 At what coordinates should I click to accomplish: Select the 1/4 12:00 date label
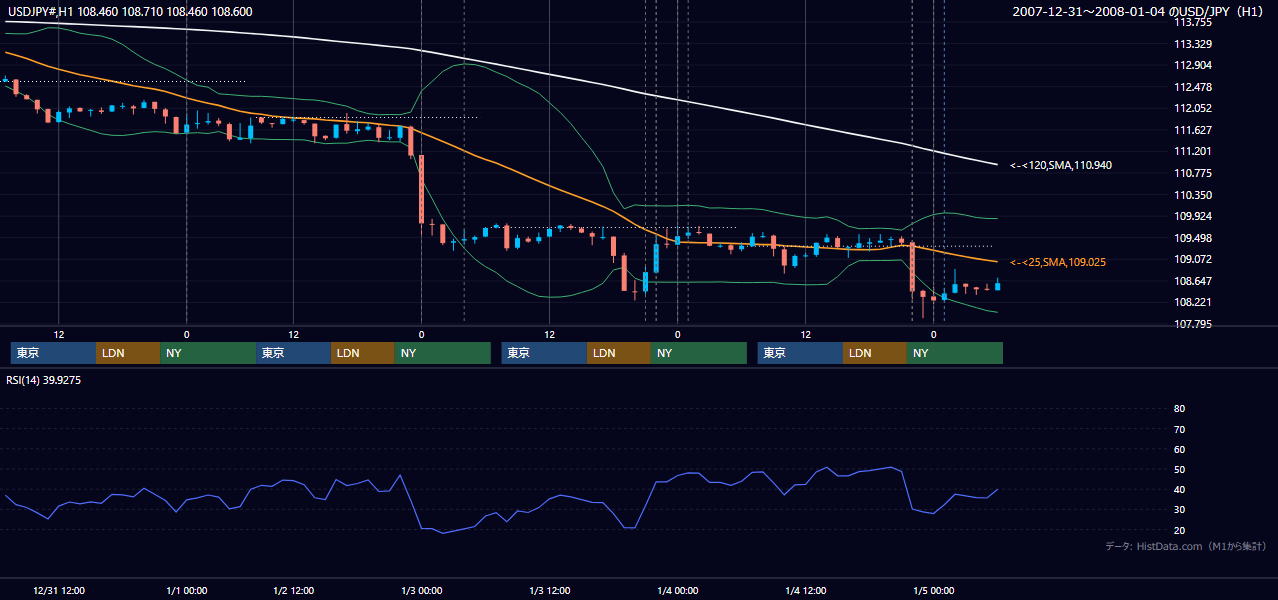pyautogui.click(x=806, y=590)
